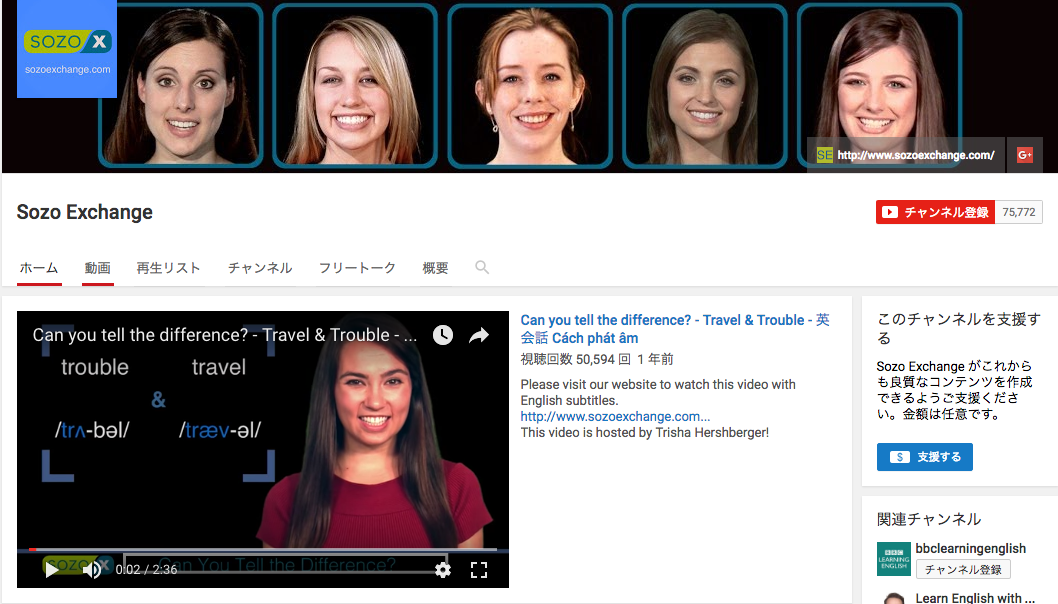Image resolution: width=1058 pixels, height=604 pixels.
Task: Open the フリートーク tab
Action: tap(357, 268)
